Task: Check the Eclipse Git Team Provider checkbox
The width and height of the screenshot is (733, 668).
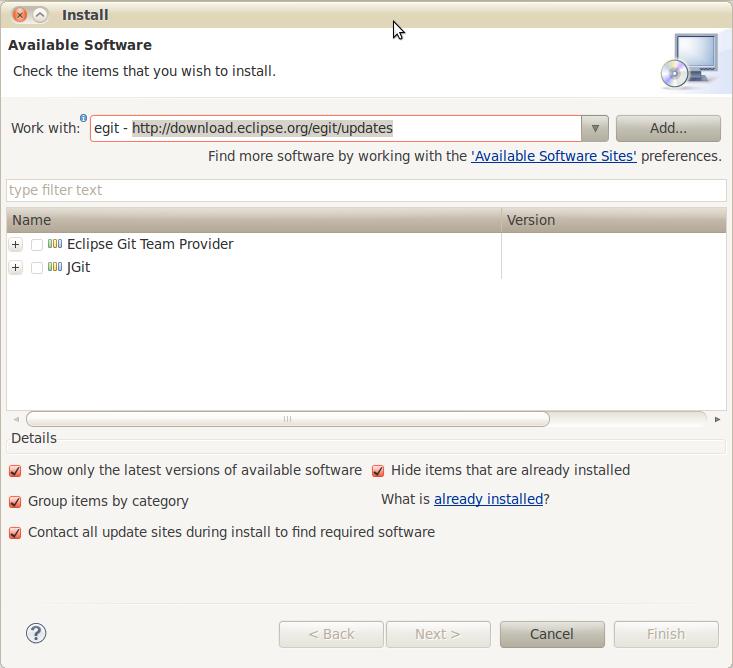Action: [36, 244]
